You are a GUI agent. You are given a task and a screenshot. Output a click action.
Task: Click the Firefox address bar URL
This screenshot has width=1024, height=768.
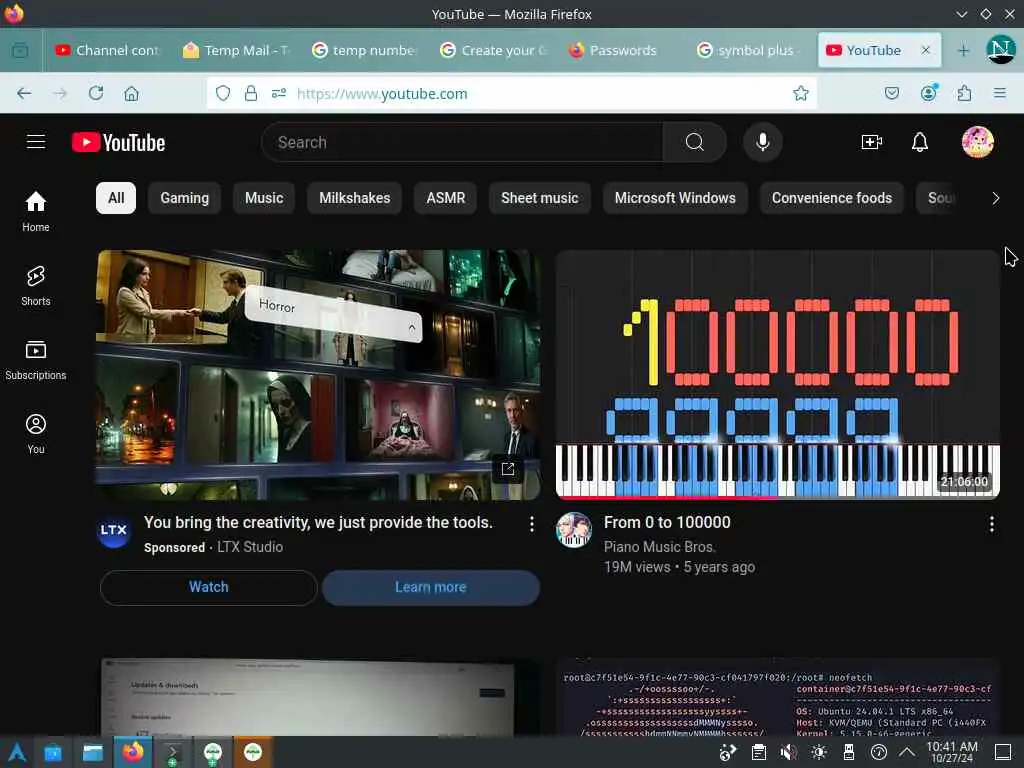pyautogui.click(x=382, y=93)
